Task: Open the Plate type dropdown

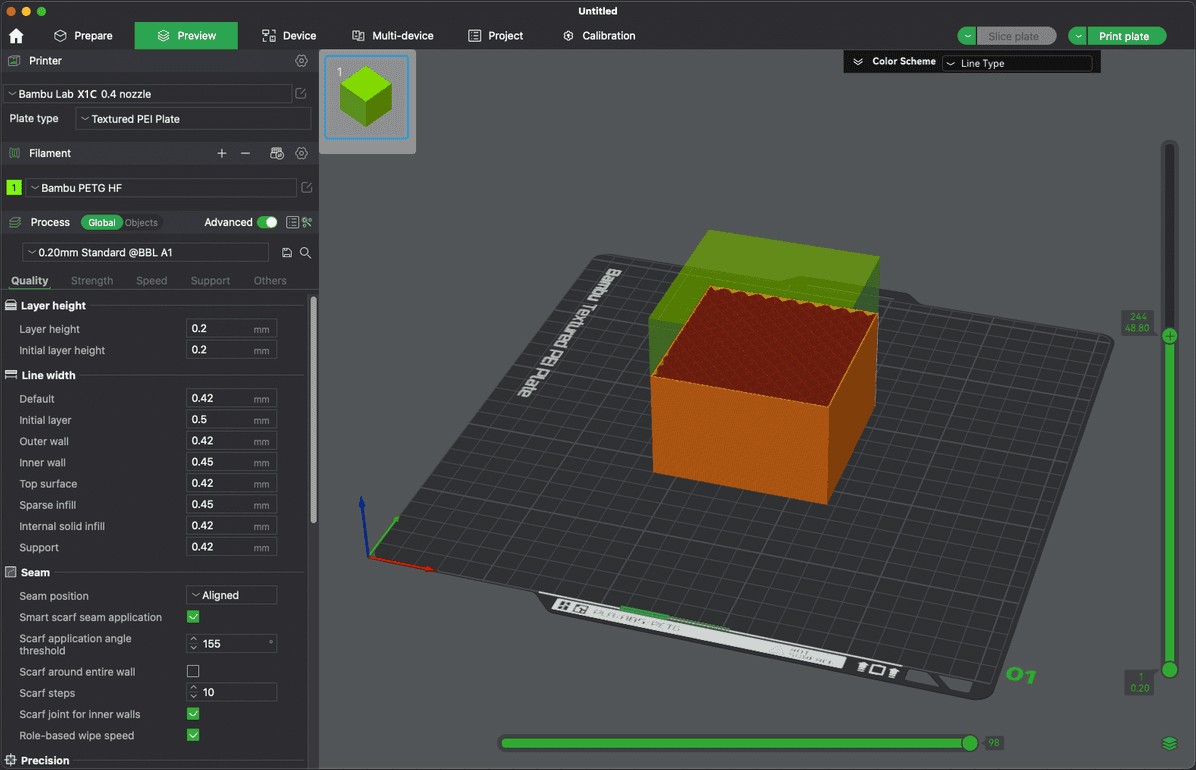Action: [x=194, y=119]
